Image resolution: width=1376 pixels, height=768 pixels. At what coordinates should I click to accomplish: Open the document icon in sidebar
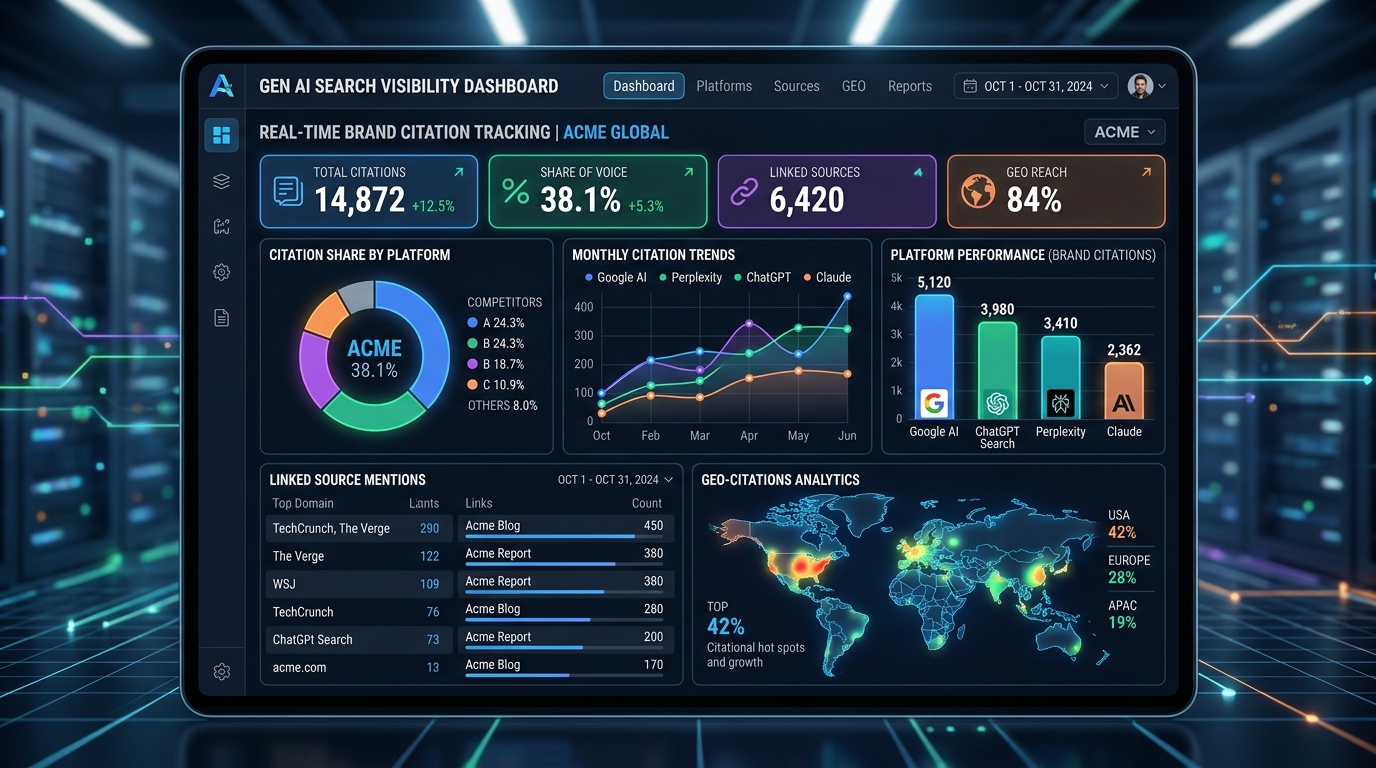[x=221, y=318]
